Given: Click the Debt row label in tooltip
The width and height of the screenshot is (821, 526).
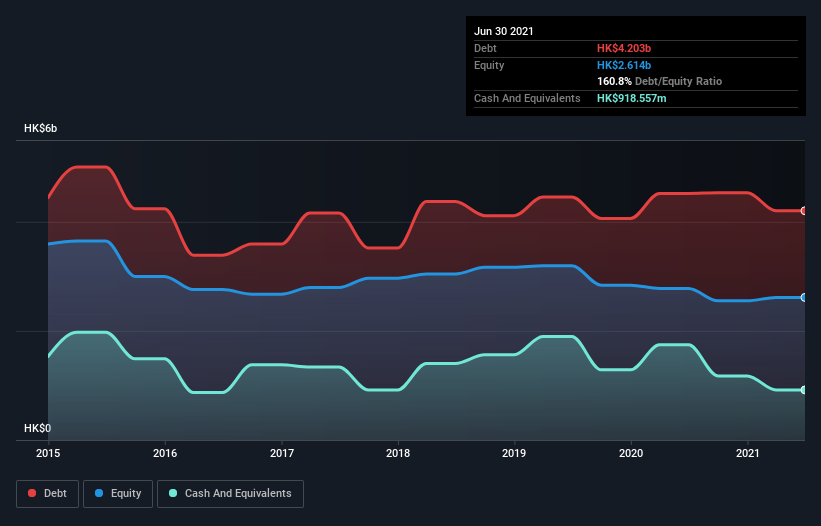Looking at the screenshot, I should pos(485,48).
